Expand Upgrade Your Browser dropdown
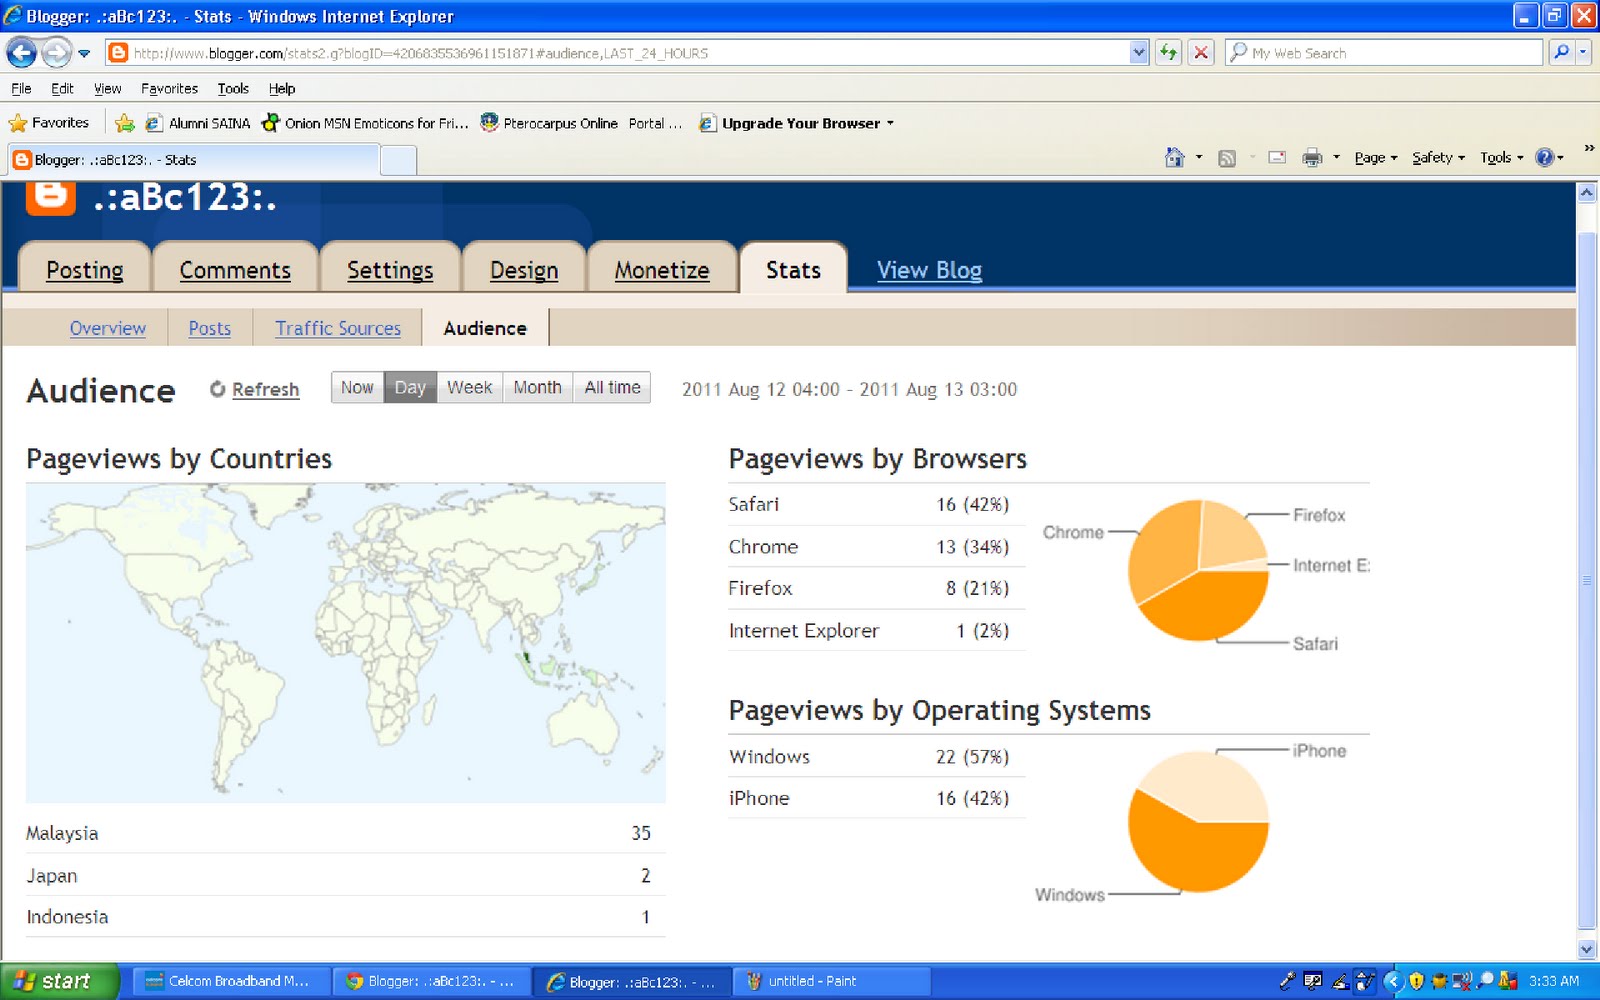Screen dimensions: 1600x1000 [889, 124]
